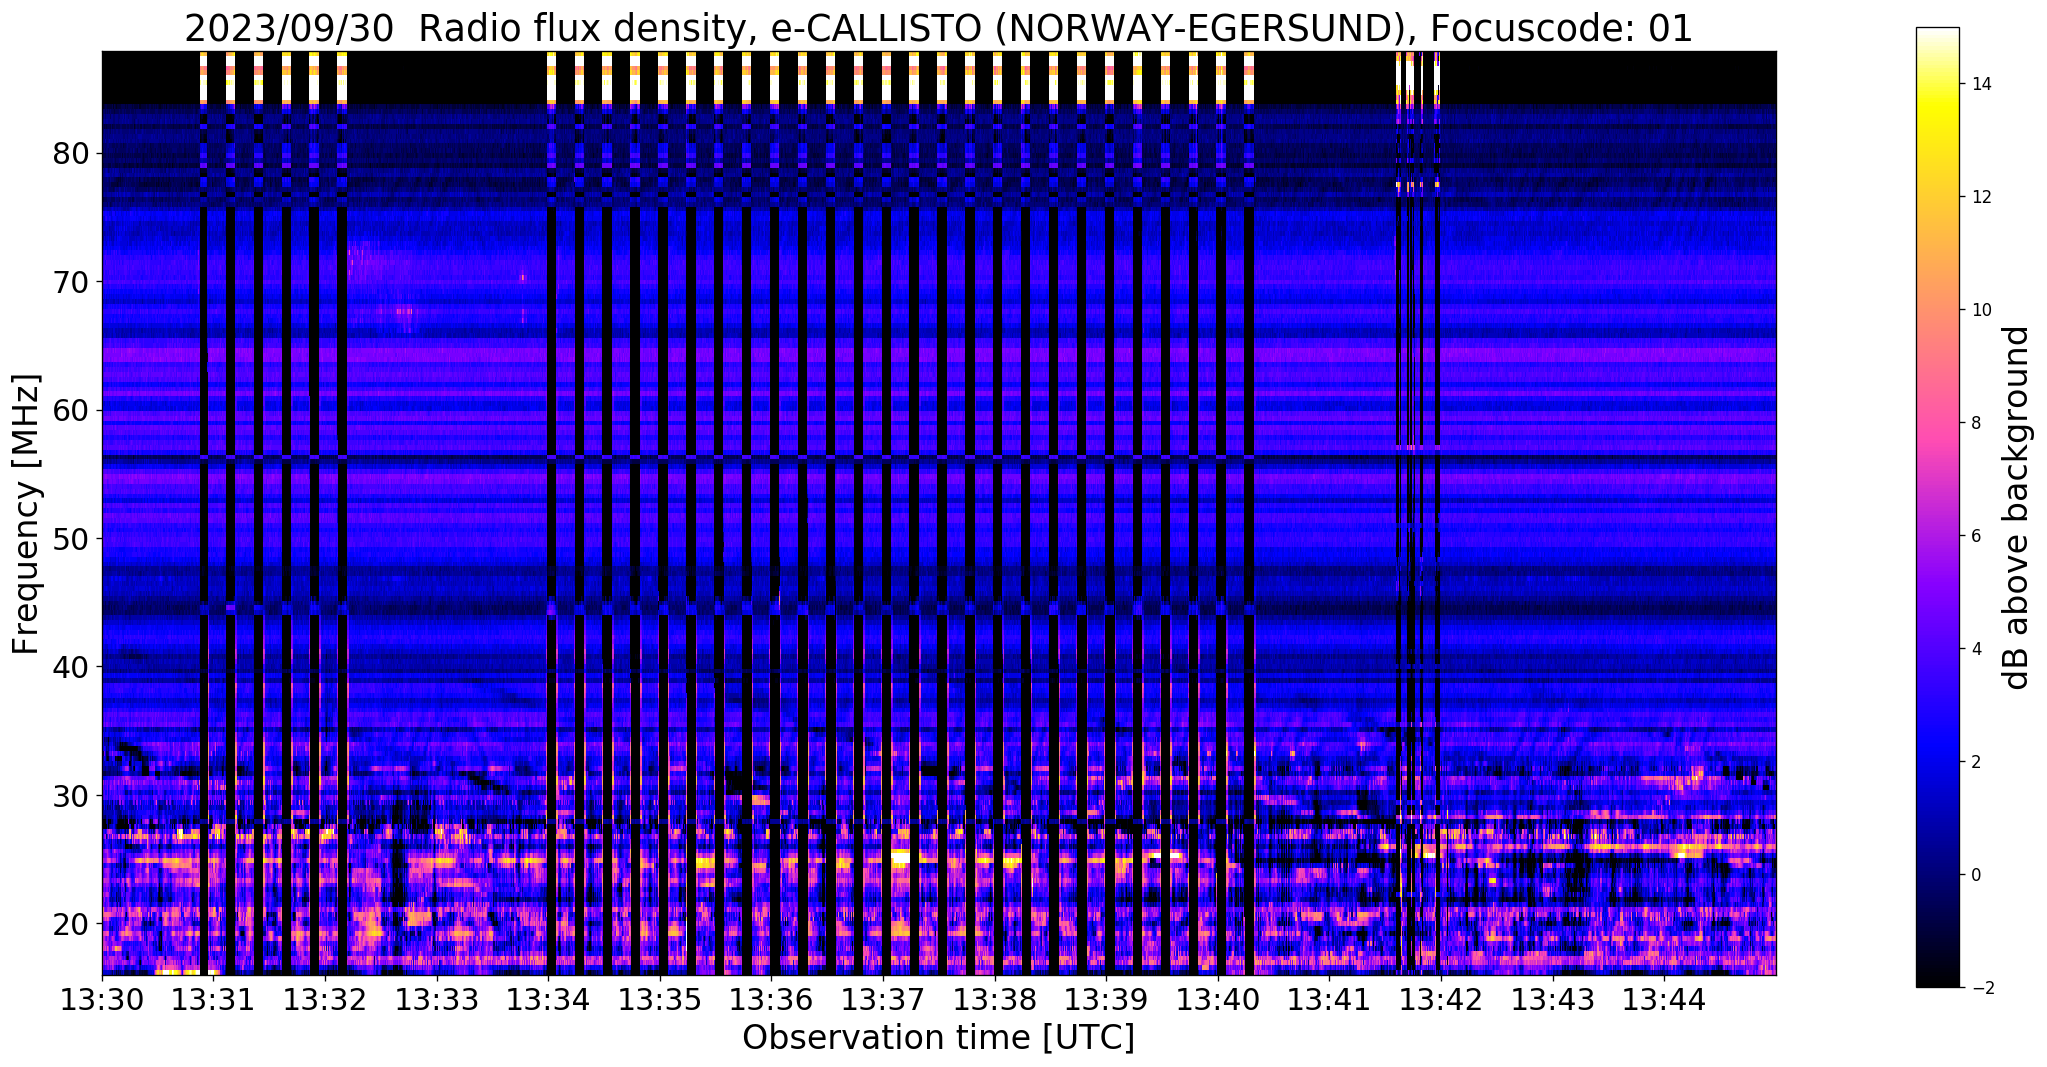The height and width of the screenshot is (1067, 2047).
Task: Click the 13:37 time tick label
Action: [x=883, y=1000]
